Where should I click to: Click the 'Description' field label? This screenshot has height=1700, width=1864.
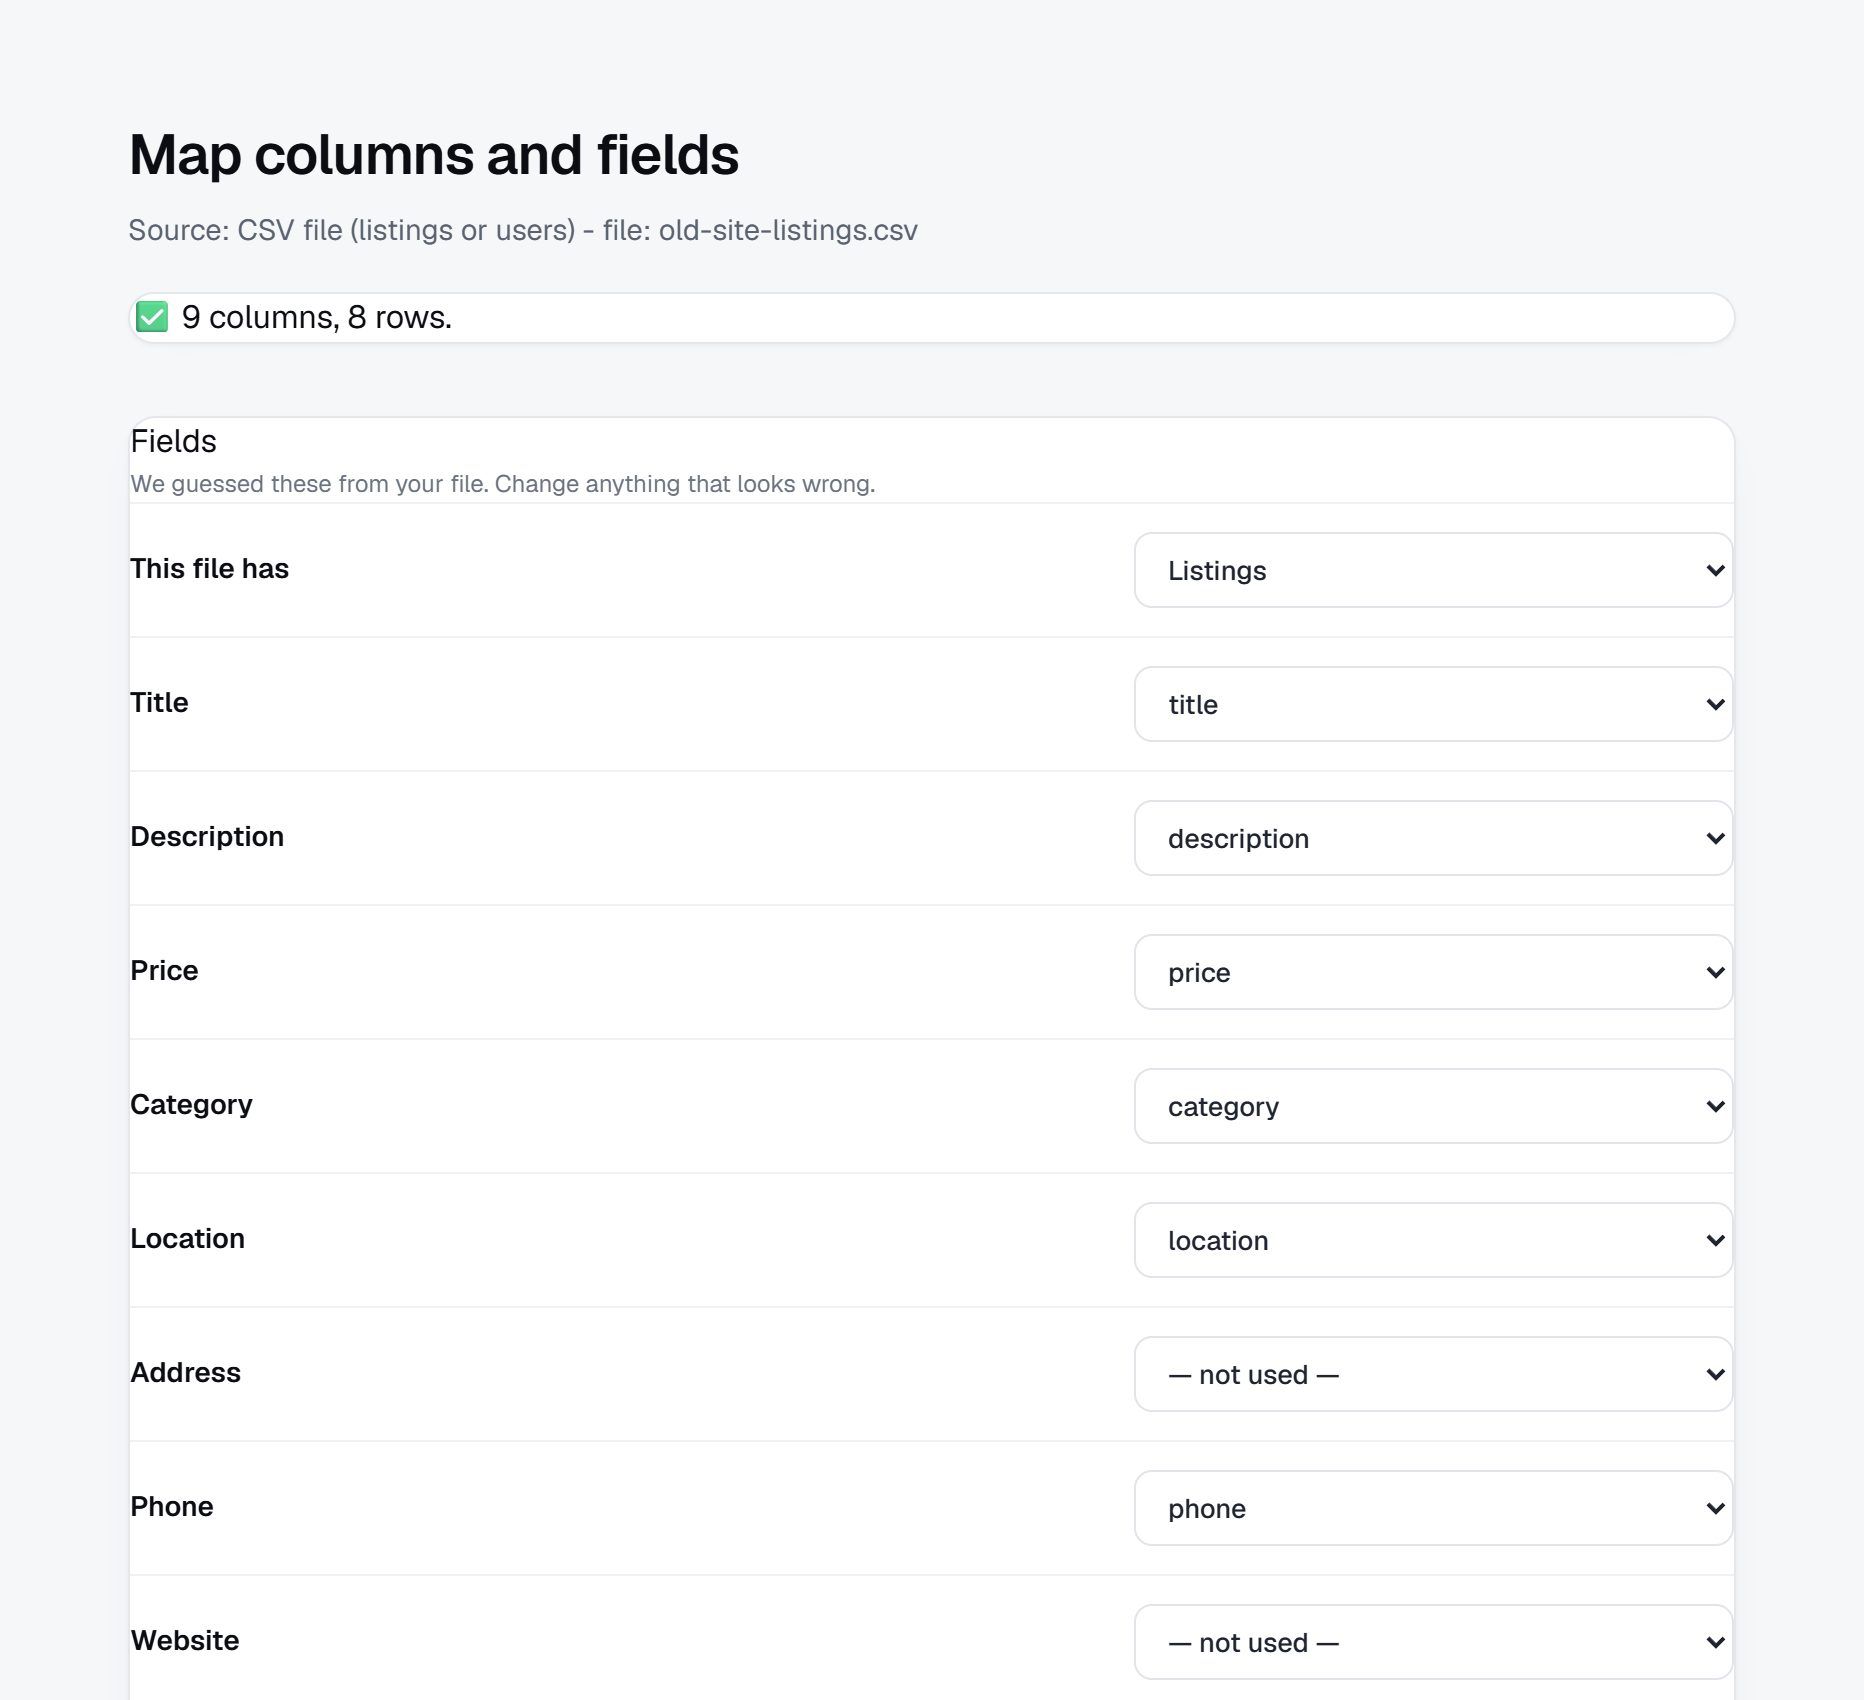[207, 836]
